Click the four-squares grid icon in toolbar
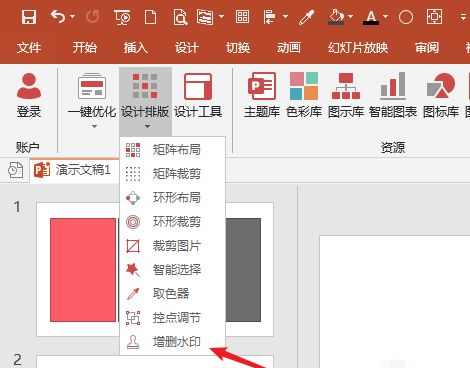This screenshot has width=470, height=368. click(x=242, y=16)
